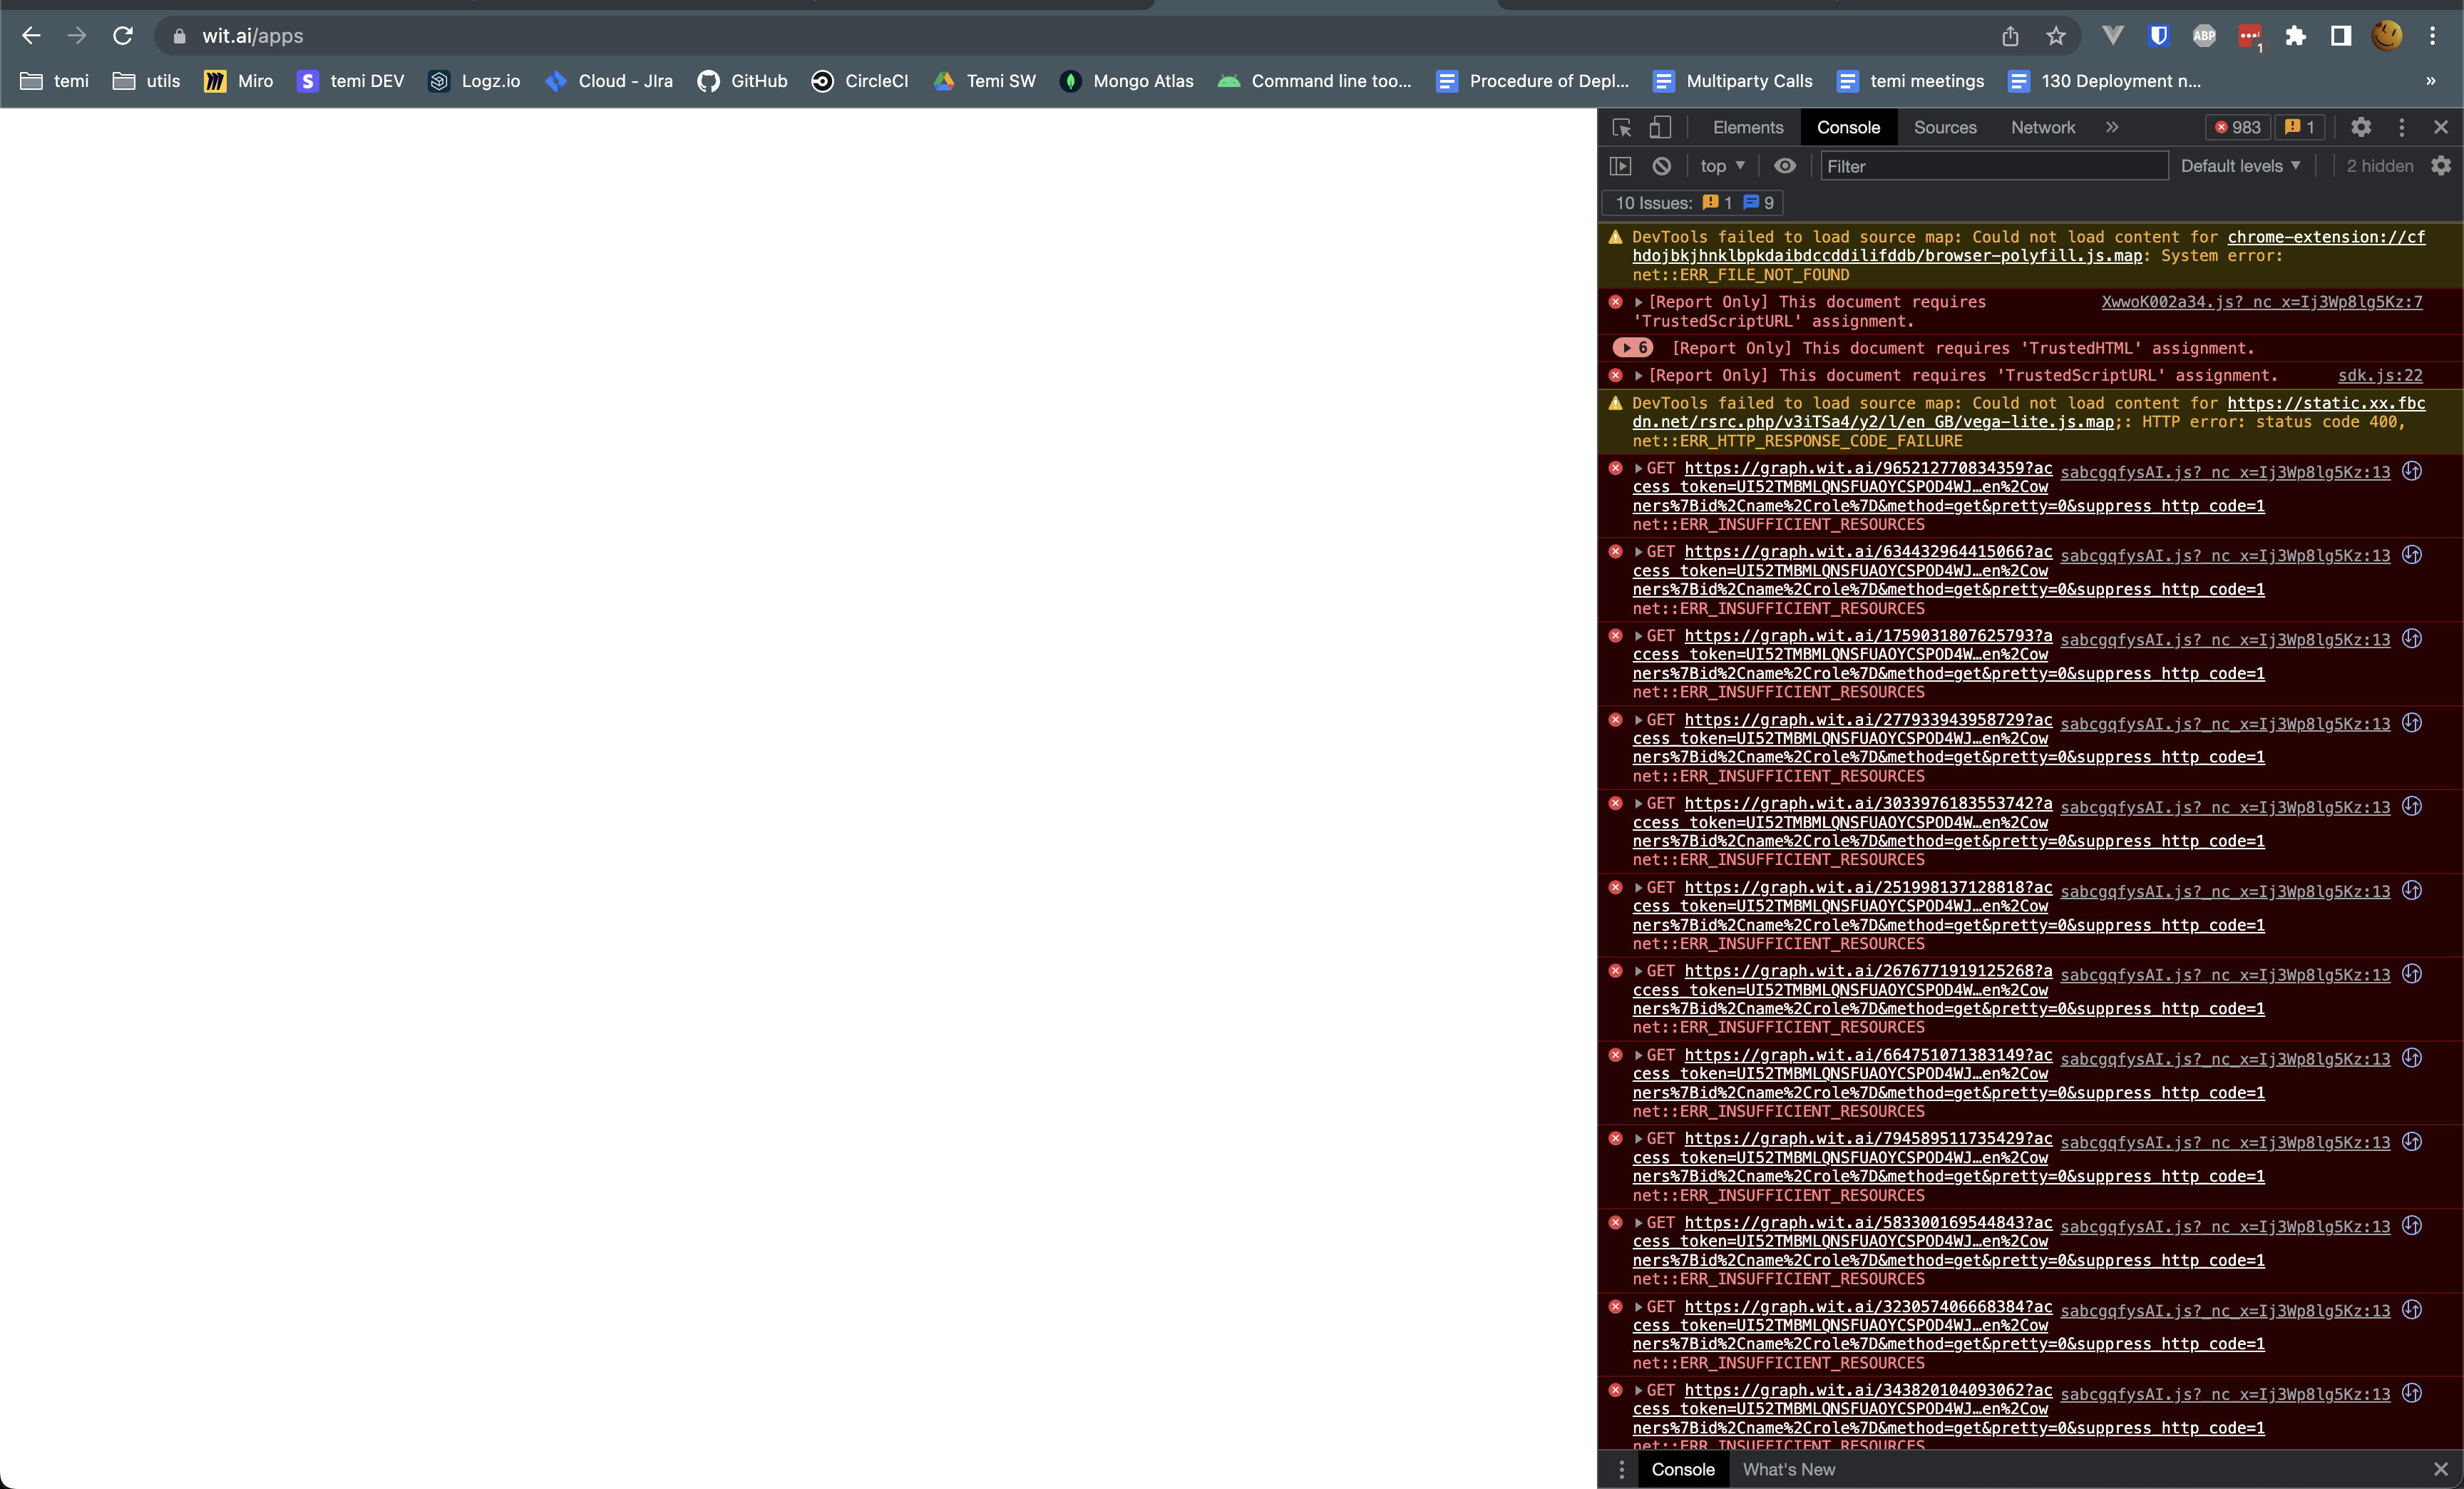Open the DevTools three-dot menu

click(2402, 127)
